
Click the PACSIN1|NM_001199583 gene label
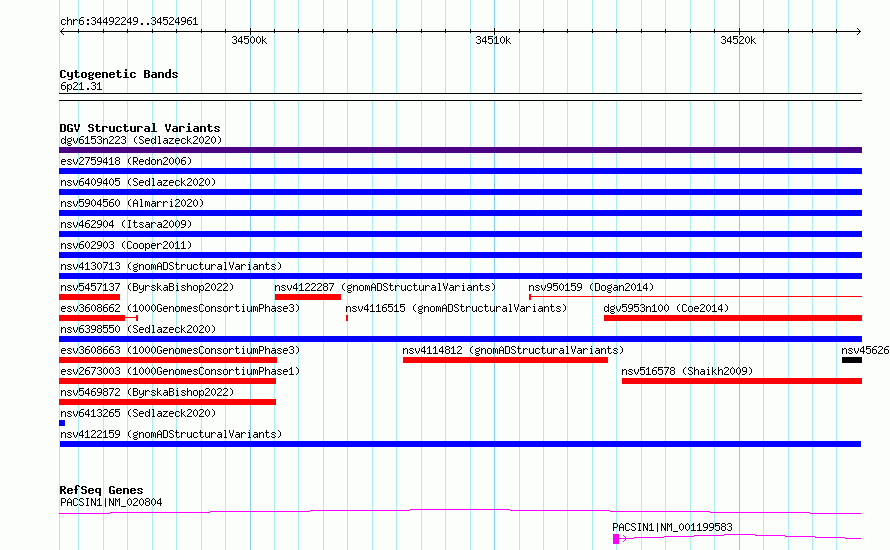(672, 527)
